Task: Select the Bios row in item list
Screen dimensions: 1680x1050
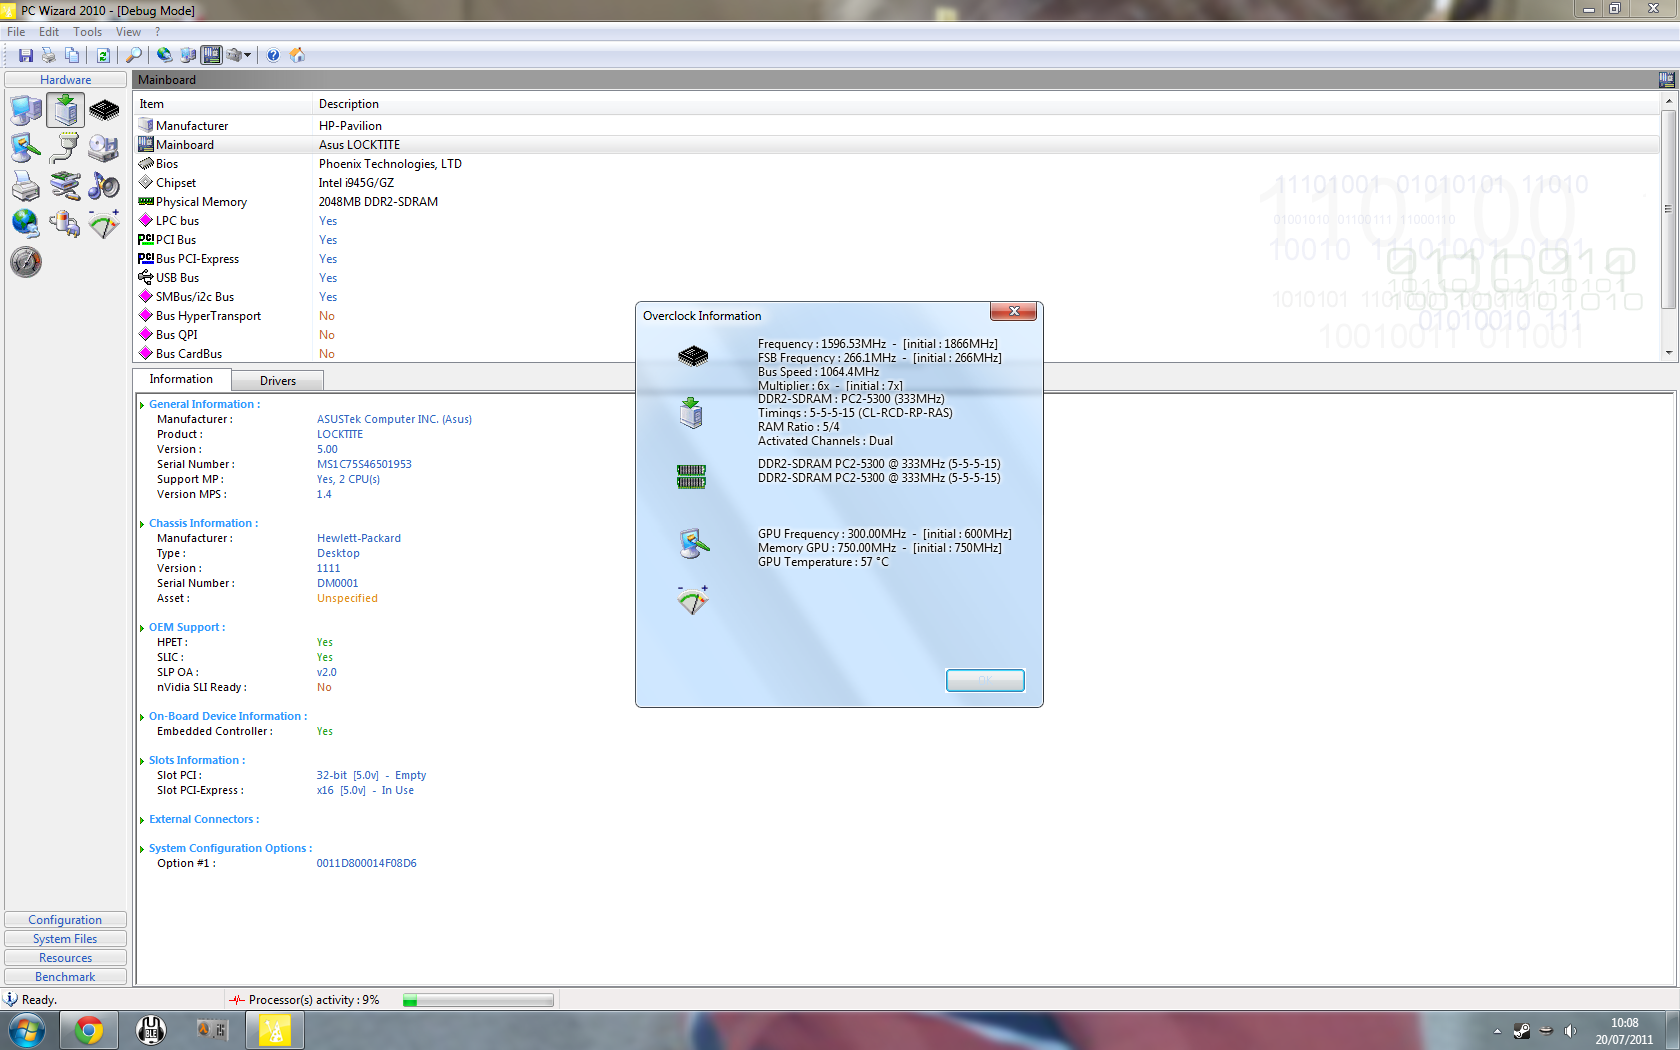Action: (x=897, y=164)
